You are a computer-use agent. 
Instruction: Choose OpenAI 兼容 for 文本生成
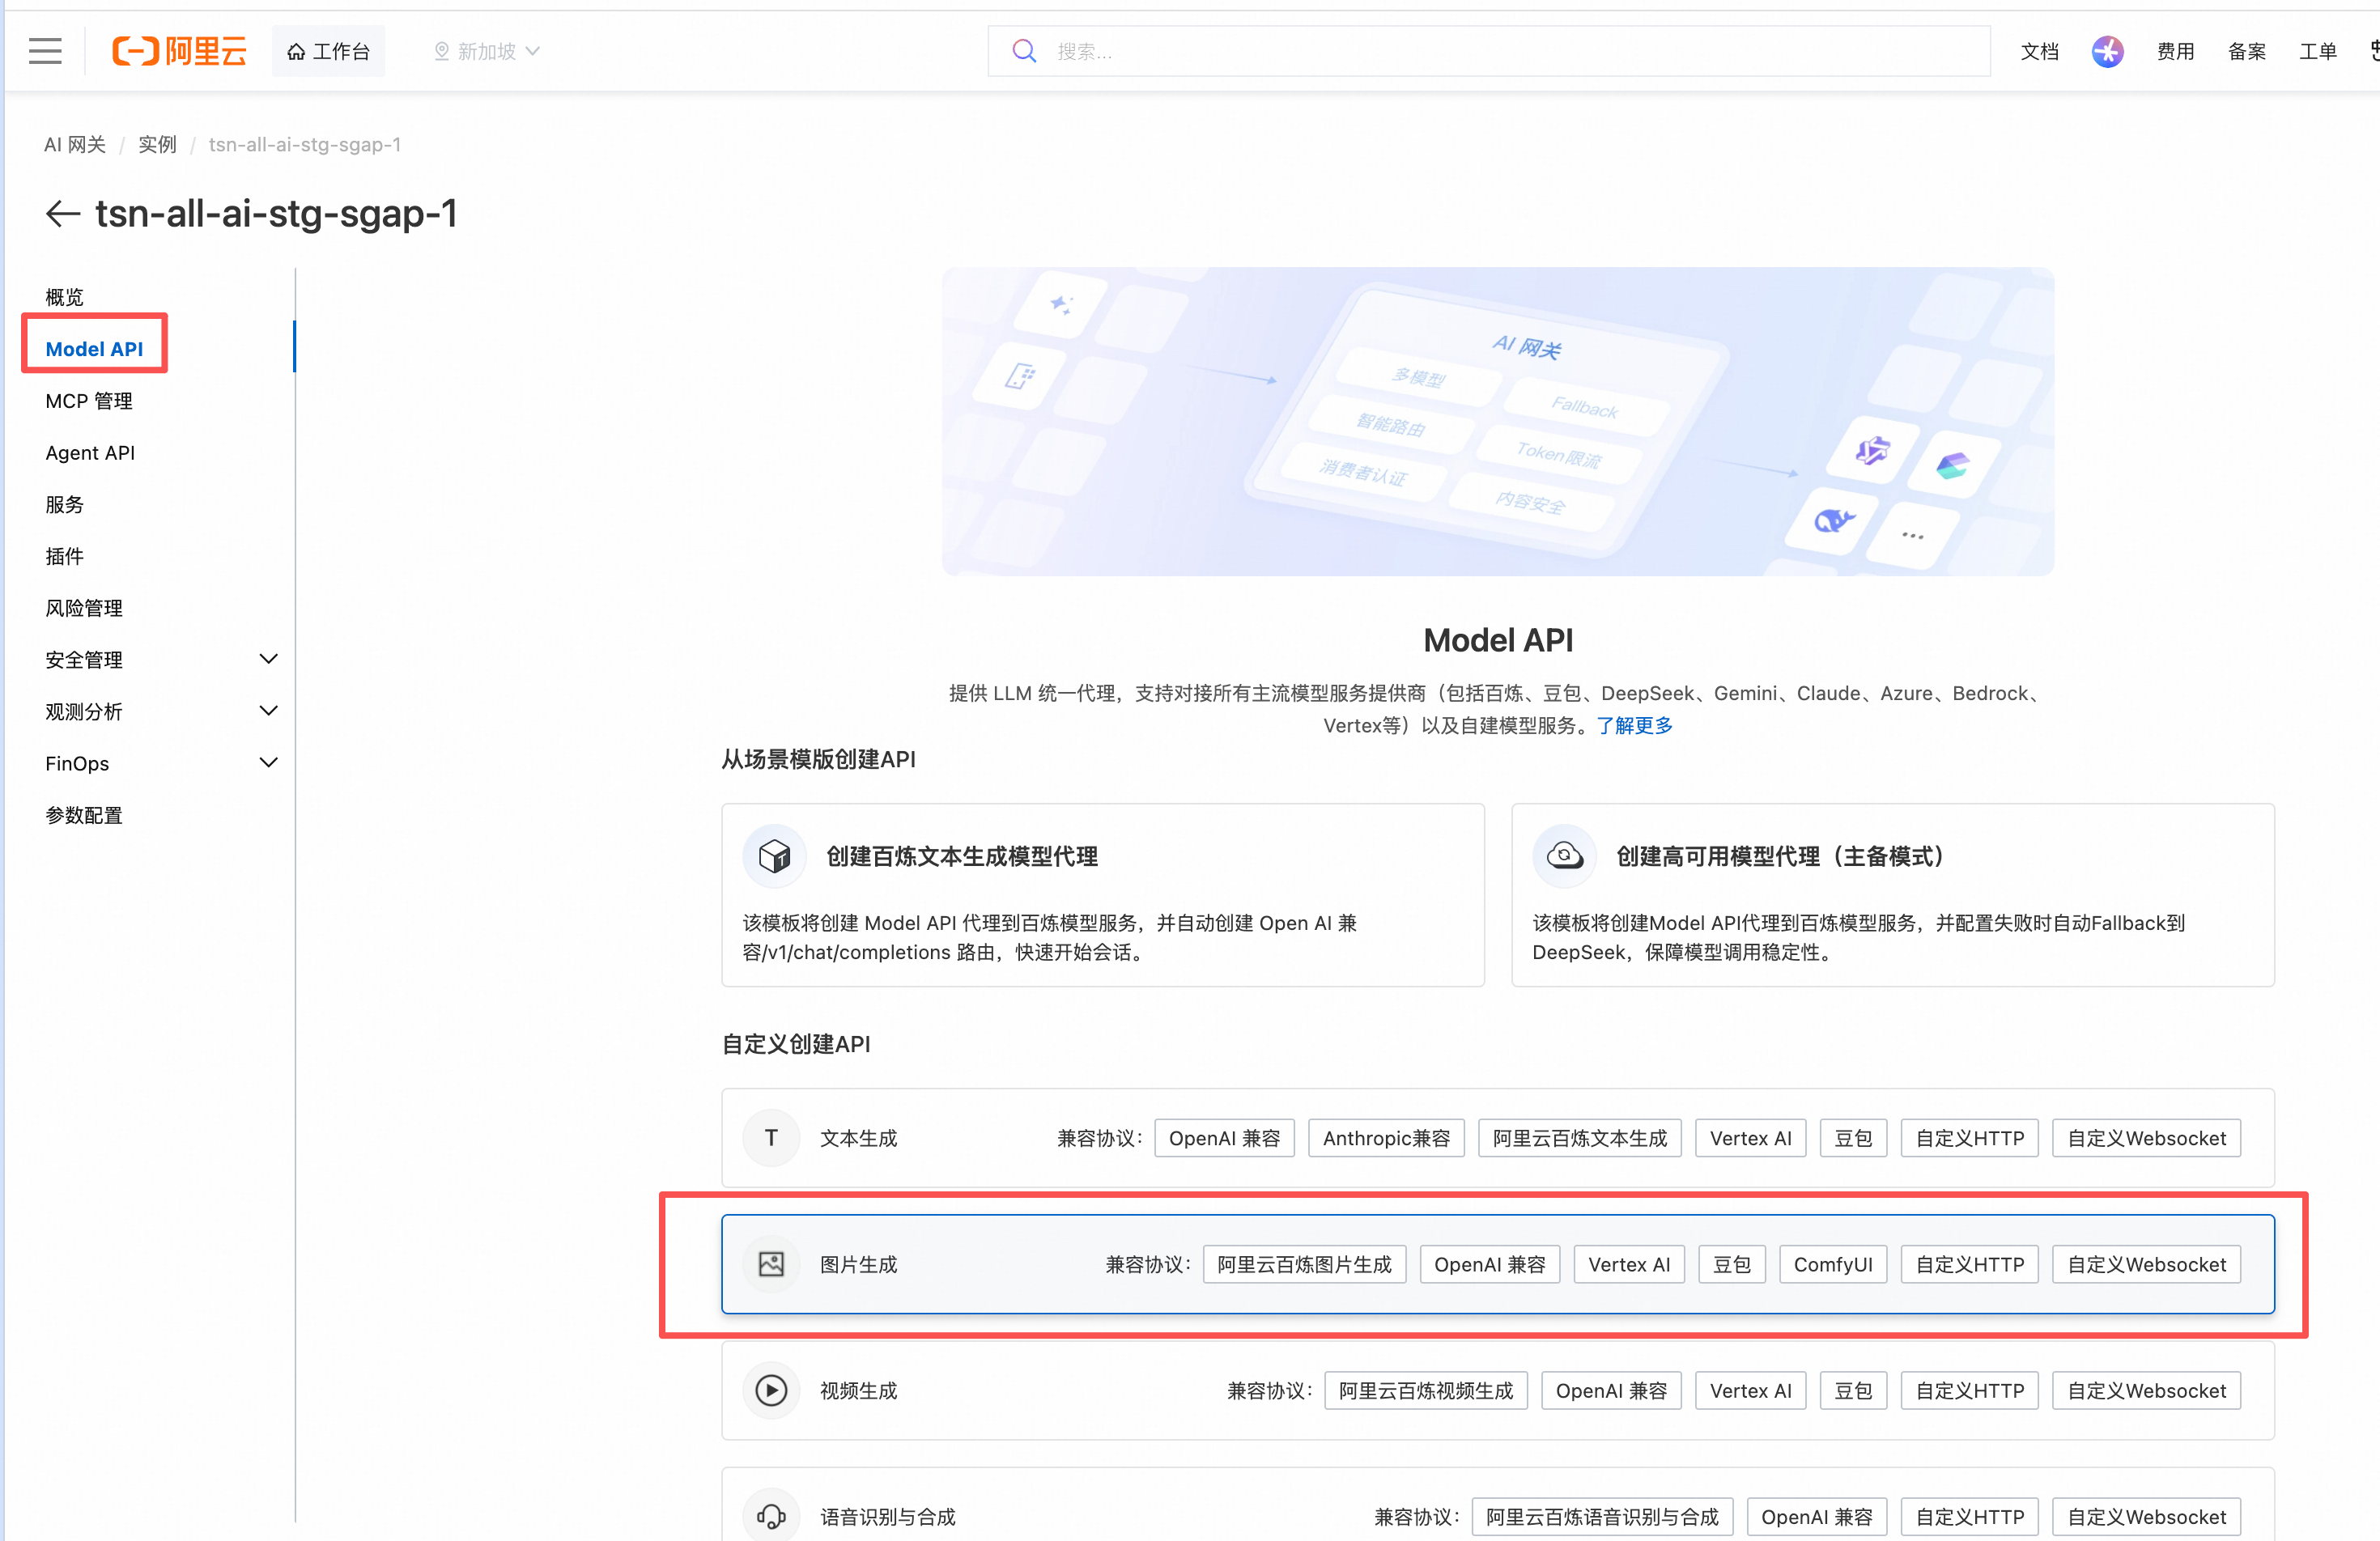[1224, 1138]
